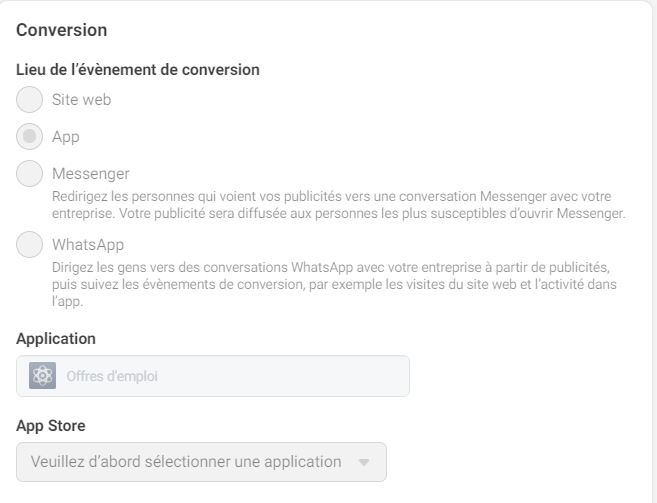Click the Site web label text
Image resolution: width=657 pixels, height=503 pixels.
[82, 100]
